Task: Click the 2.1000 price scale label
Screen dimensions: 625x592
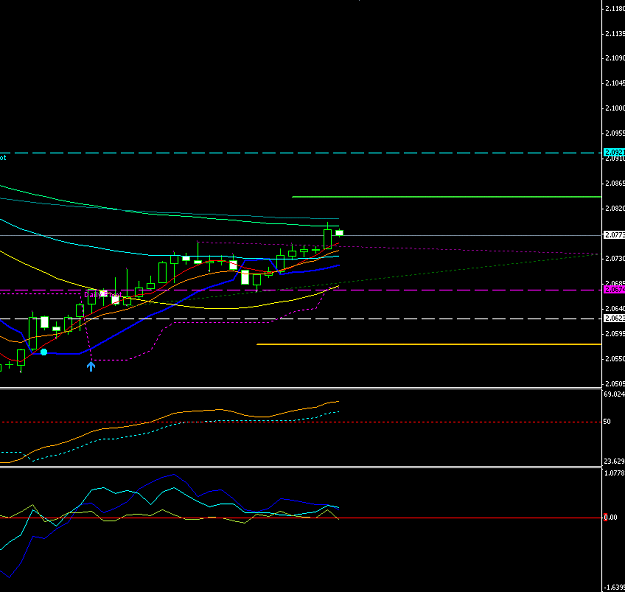Action: 615,108
